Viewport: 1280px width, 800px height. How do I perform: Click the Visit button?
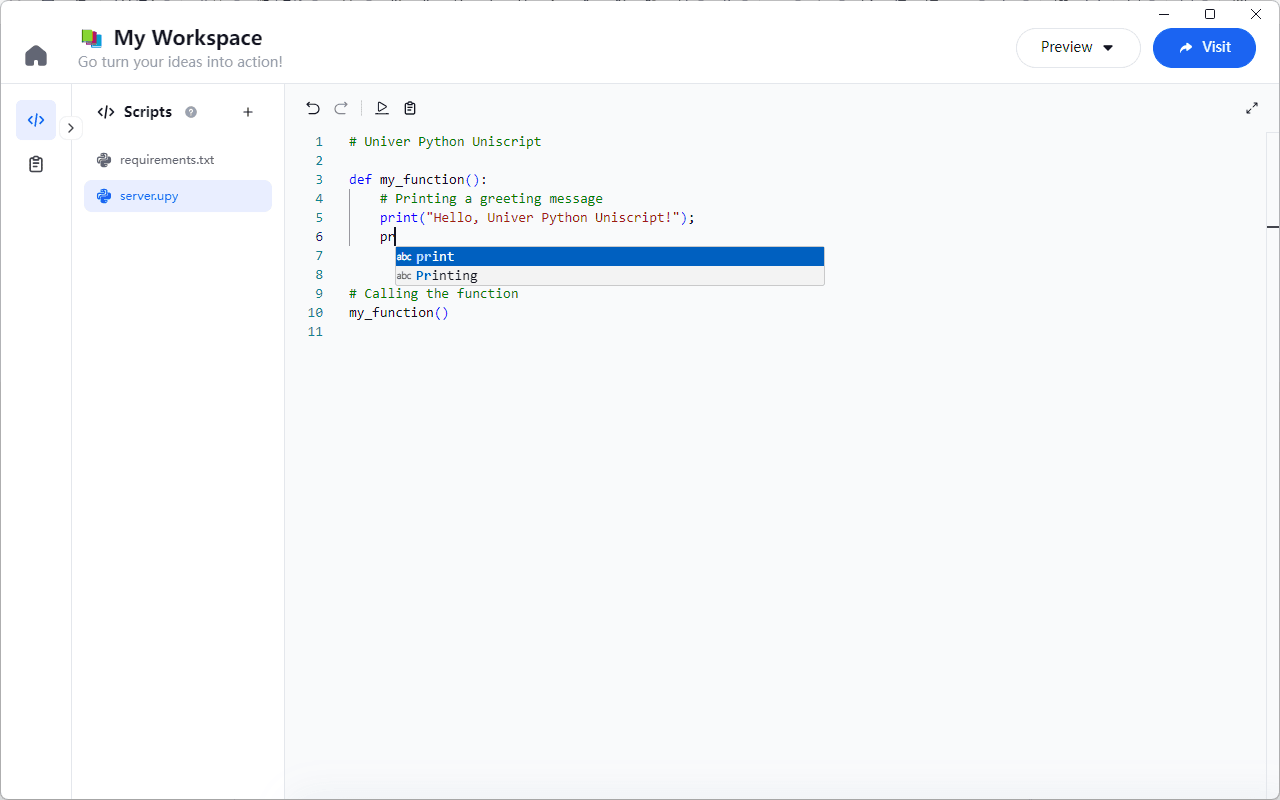1204,47
